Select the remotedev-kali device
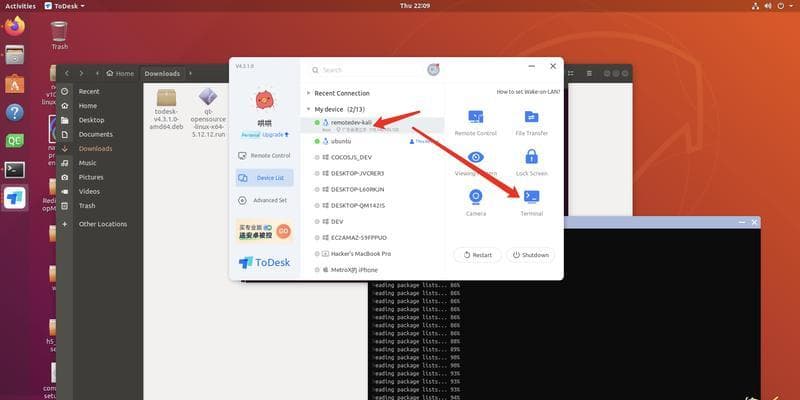This screenshot has width=800, height=400. [x=372, y=125]
